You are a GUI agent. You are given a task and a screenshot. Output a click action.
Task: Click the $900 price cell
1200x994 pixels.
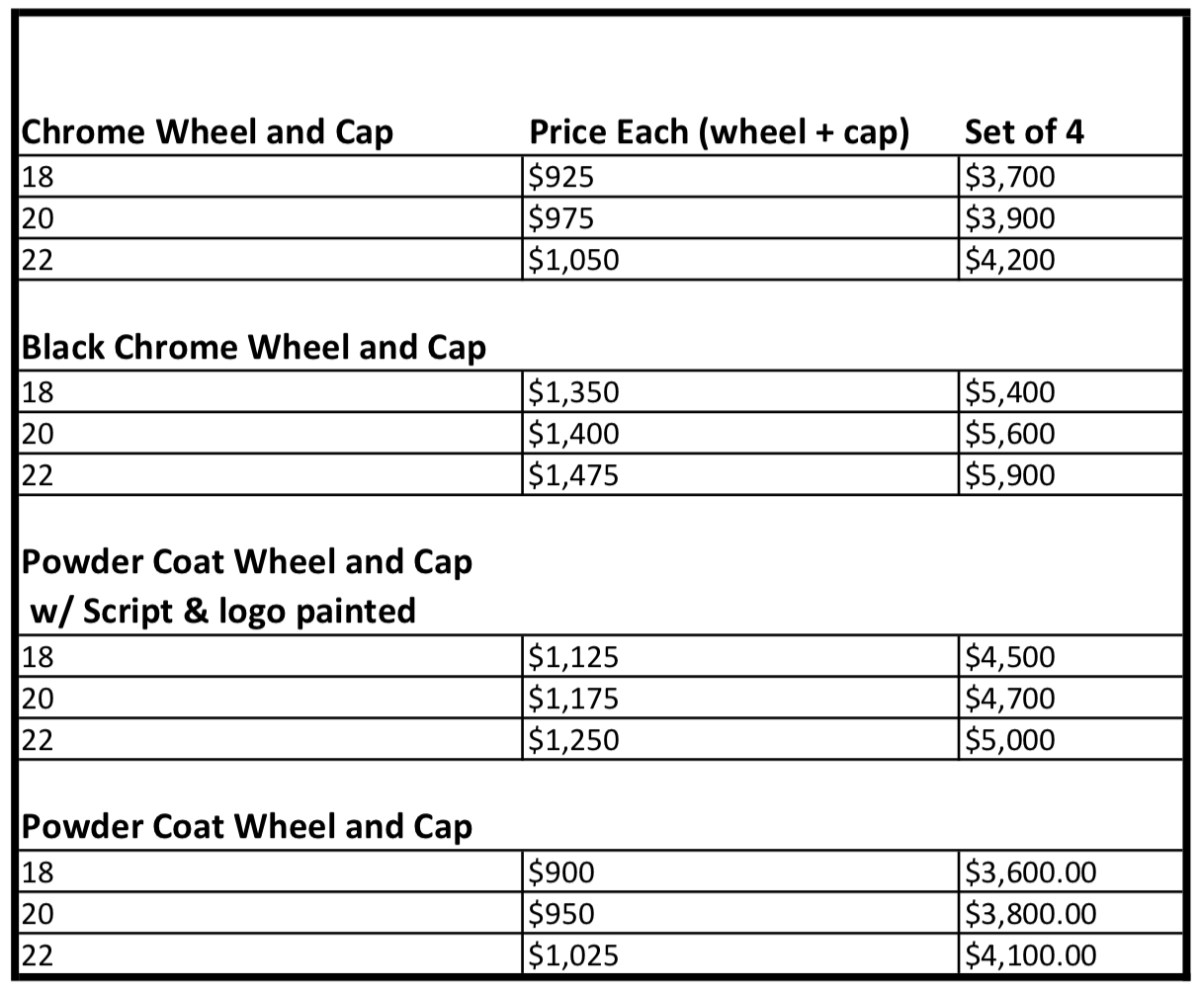coord(562,873)
